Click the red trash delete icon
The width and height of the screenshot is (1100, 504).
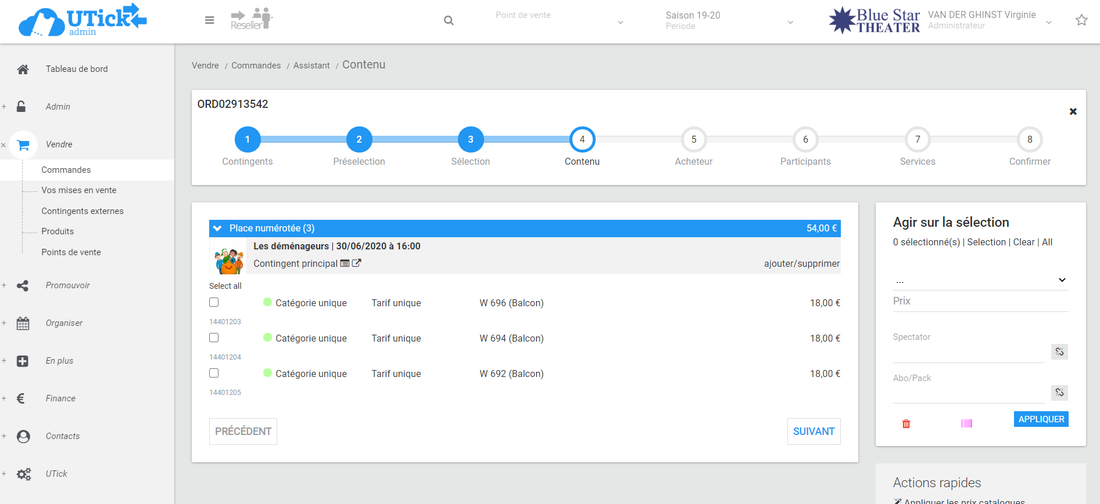point(906,423)
